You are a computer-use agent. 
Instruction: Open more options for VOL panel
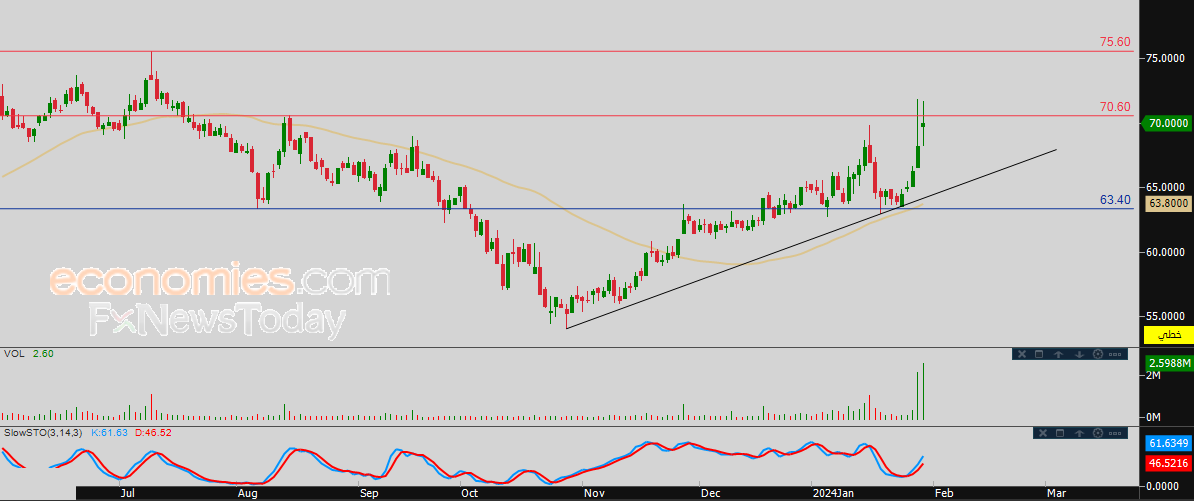pos(1116,354)
